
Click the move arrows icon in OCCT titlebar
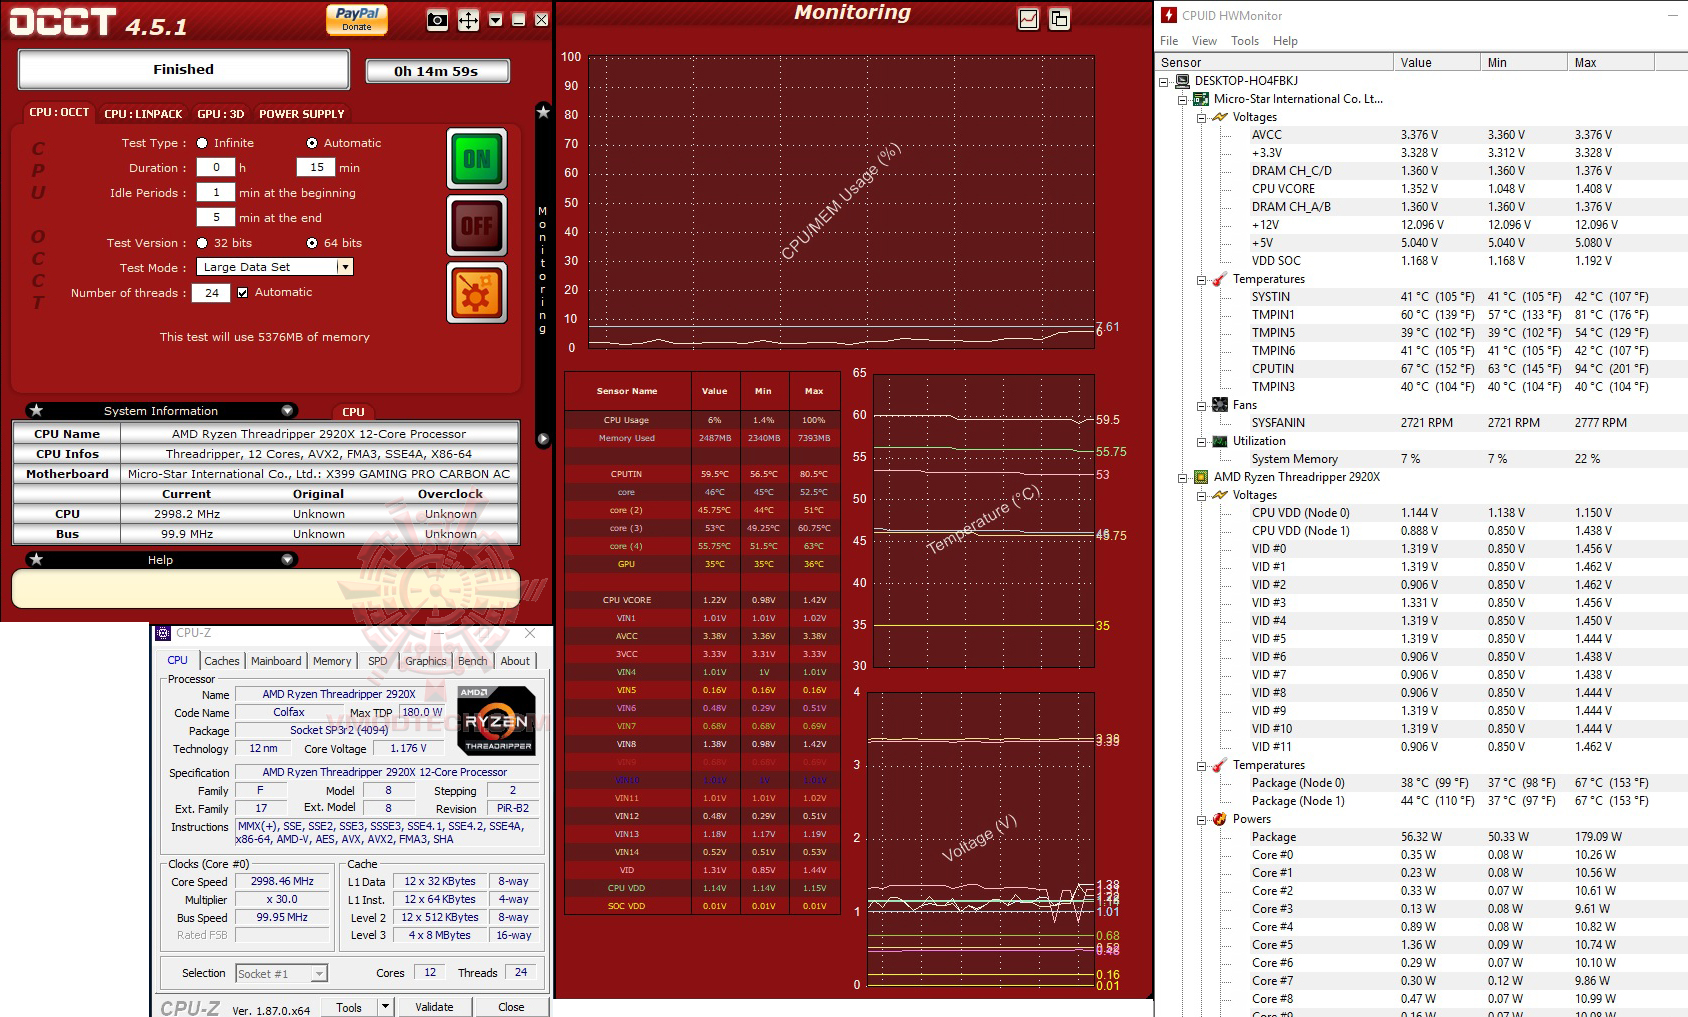tap(467, 18)
